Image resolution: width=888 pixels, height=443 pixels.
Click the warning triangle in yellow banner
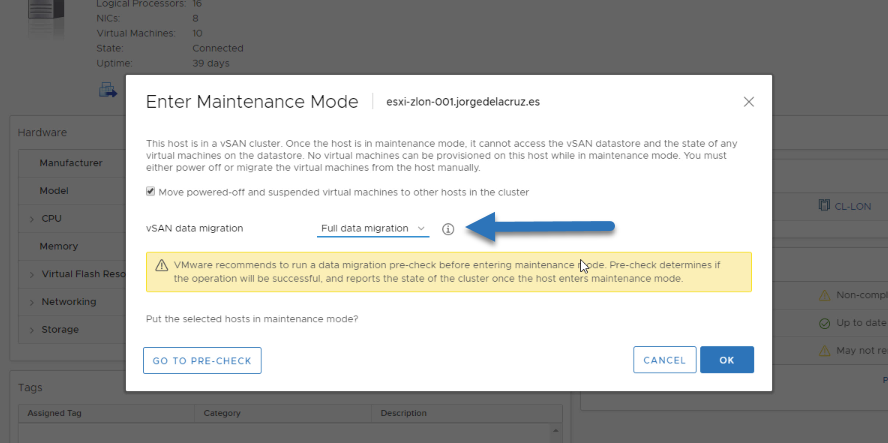point(162,265)
